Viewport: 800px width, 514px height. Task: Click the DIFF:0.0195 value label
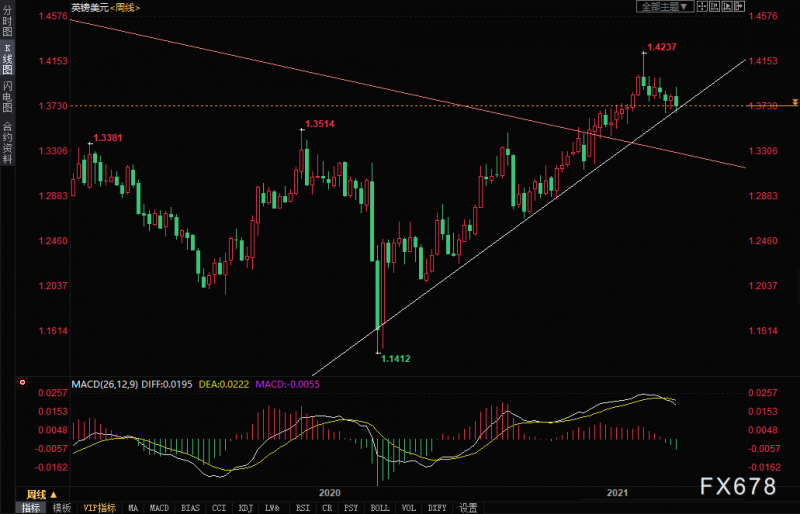click(x=167, y=384)
